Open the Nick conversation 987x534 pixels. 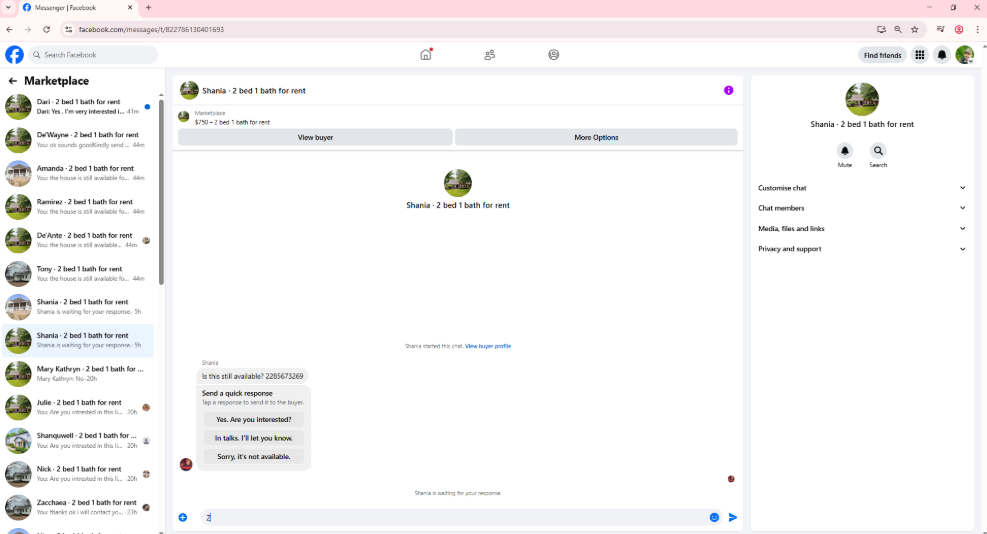tap(78, 474)
